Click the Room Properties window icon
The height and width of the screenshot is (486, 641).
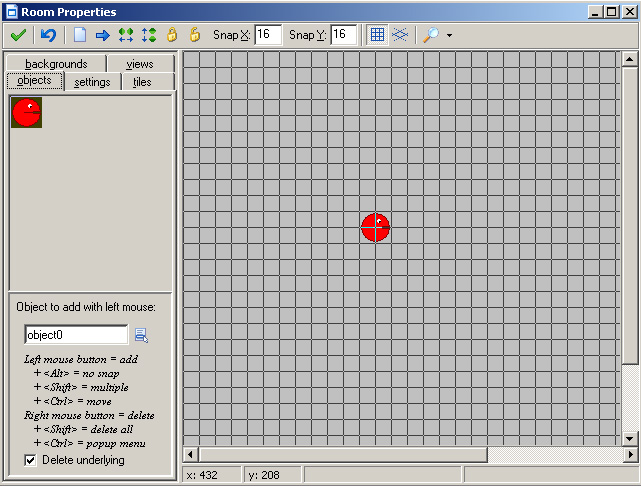pyautogui.click(x=12, y=12)
